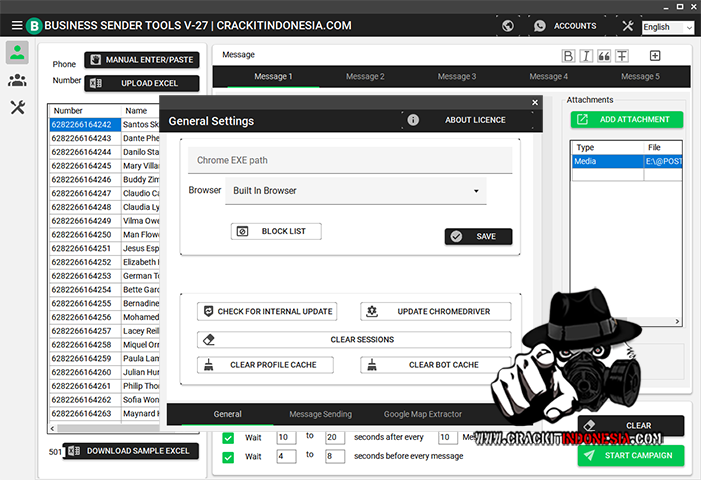The width and height of the screenshot is (701, 480).
Task: Toggle the wait before every message checkbox
Action: pyautogui.click(x=228, y=456)
